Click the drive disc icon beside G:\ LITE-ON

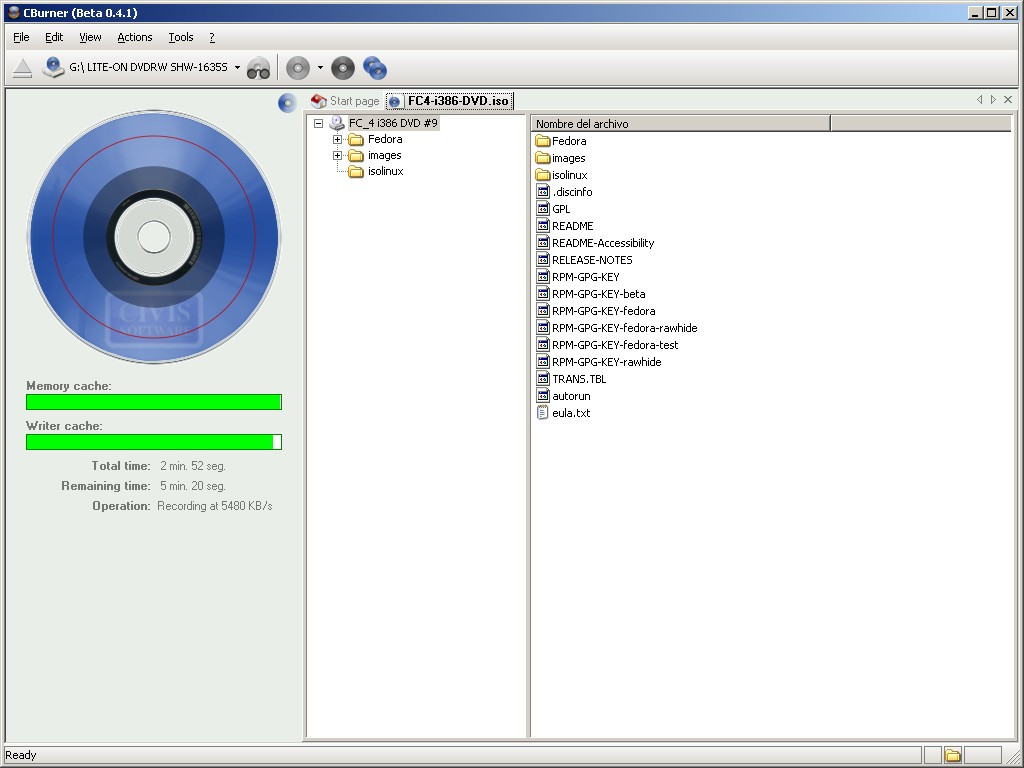53,67
